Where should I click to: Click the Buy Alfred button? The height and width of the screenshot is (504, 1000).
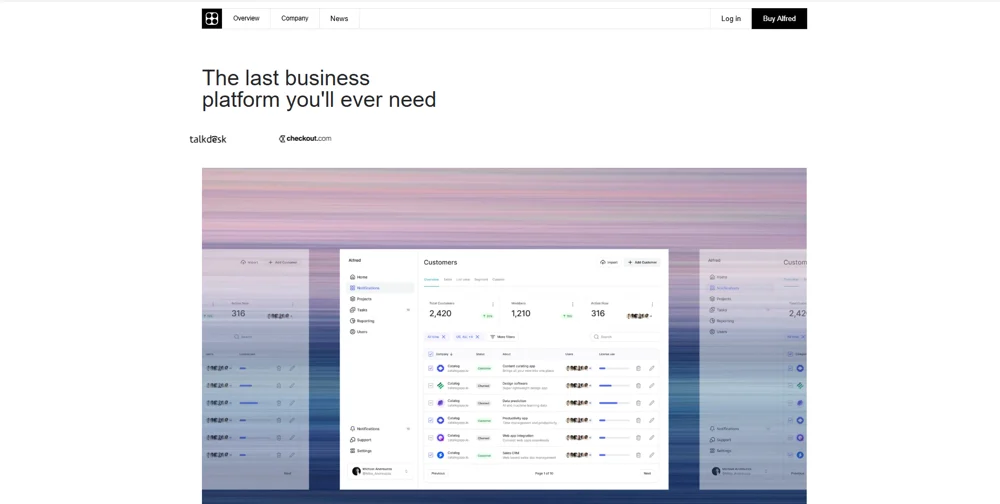779,19
